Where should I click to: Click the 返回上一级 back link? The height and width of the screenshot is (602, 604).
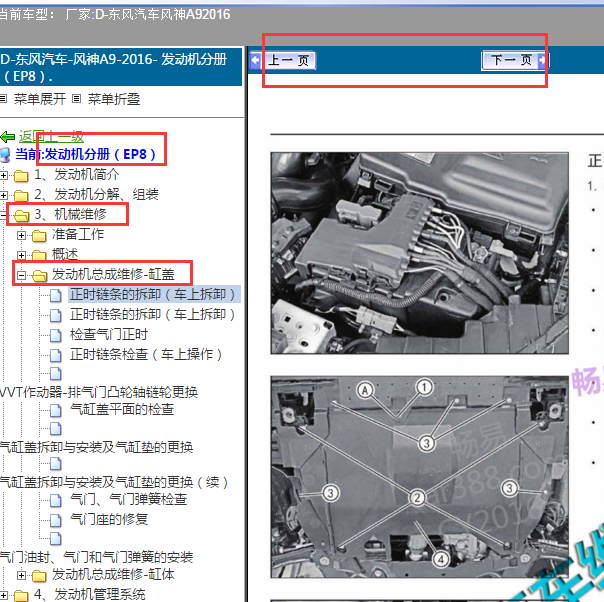pyautogui.click(x=51, y=136)
